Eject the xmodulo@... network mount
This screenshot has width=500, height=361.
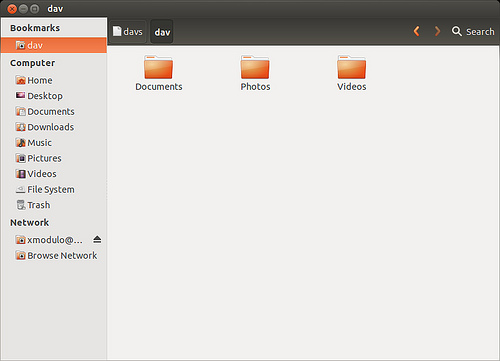coord(97,239)
